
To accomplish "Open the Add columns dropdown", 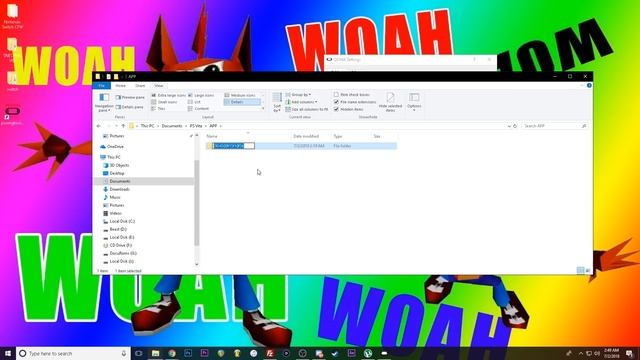I will [301, 102].
